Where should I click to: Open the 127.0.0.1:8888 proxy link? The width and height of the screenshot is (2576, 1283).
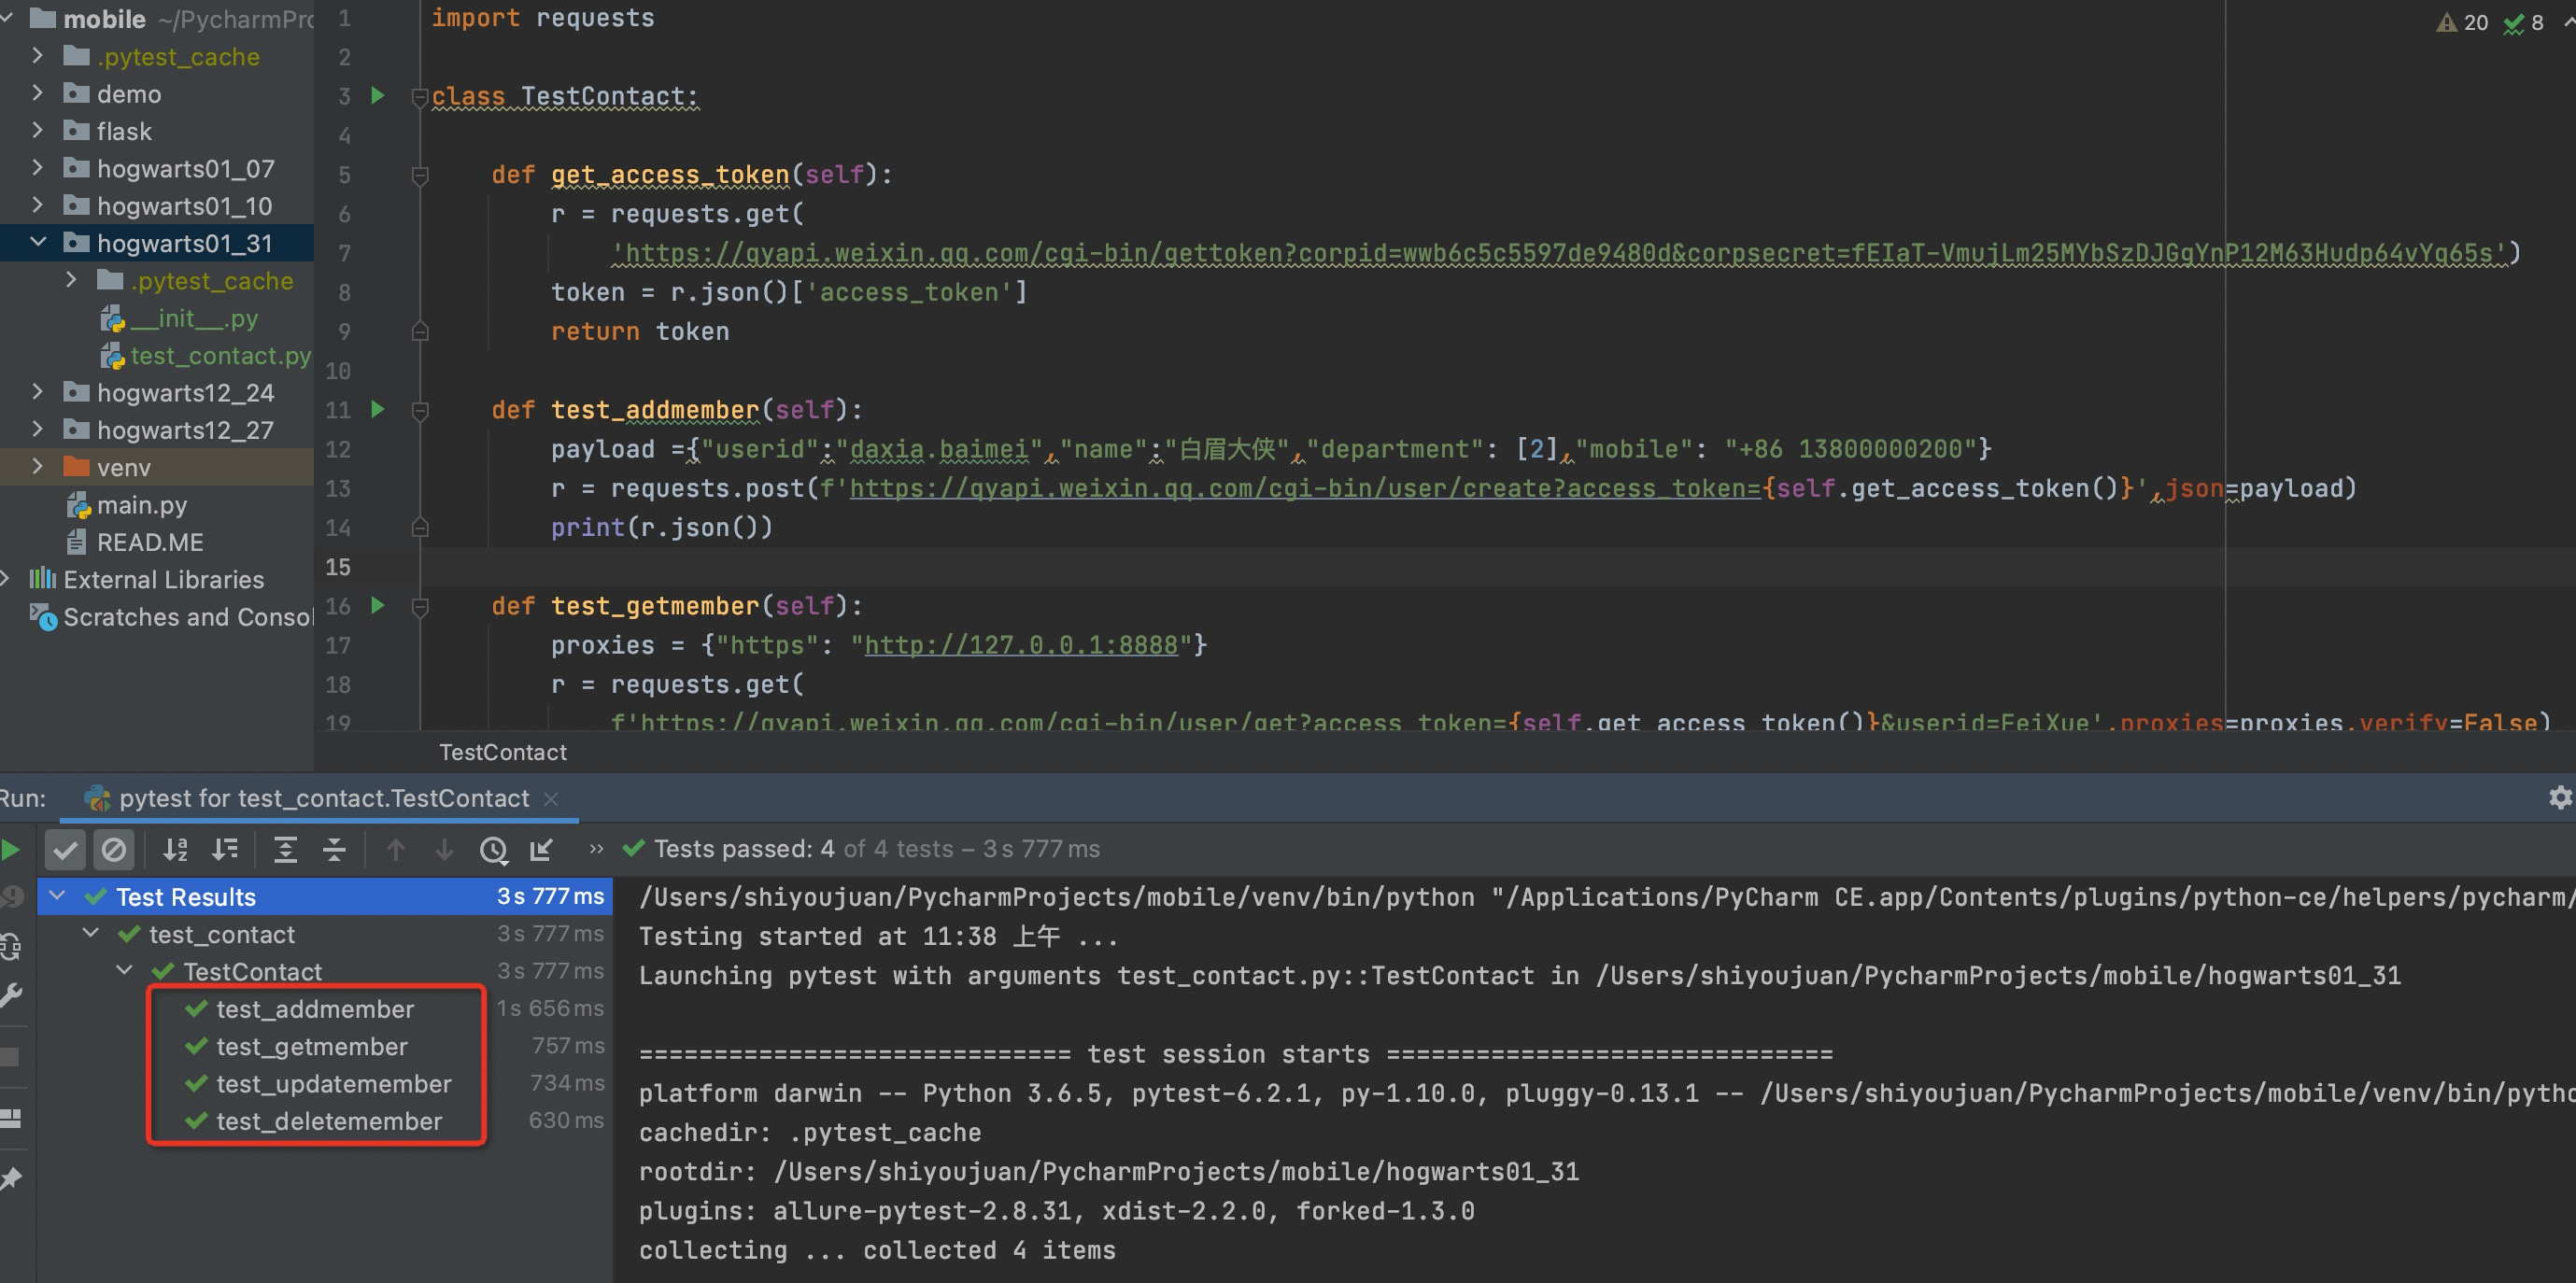(1022, 645)
